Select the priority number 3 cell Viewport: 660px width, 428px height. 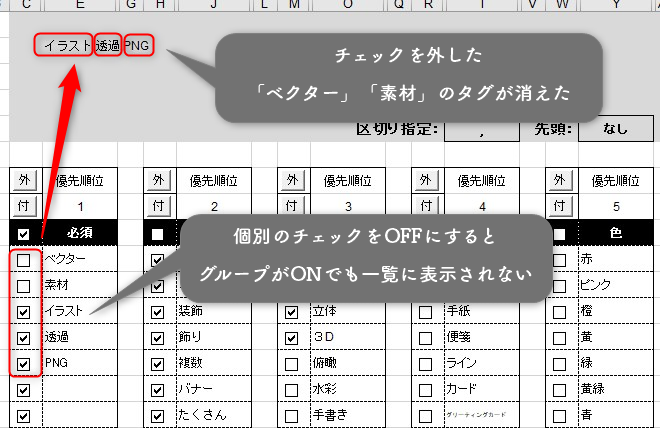pos(348,206)
